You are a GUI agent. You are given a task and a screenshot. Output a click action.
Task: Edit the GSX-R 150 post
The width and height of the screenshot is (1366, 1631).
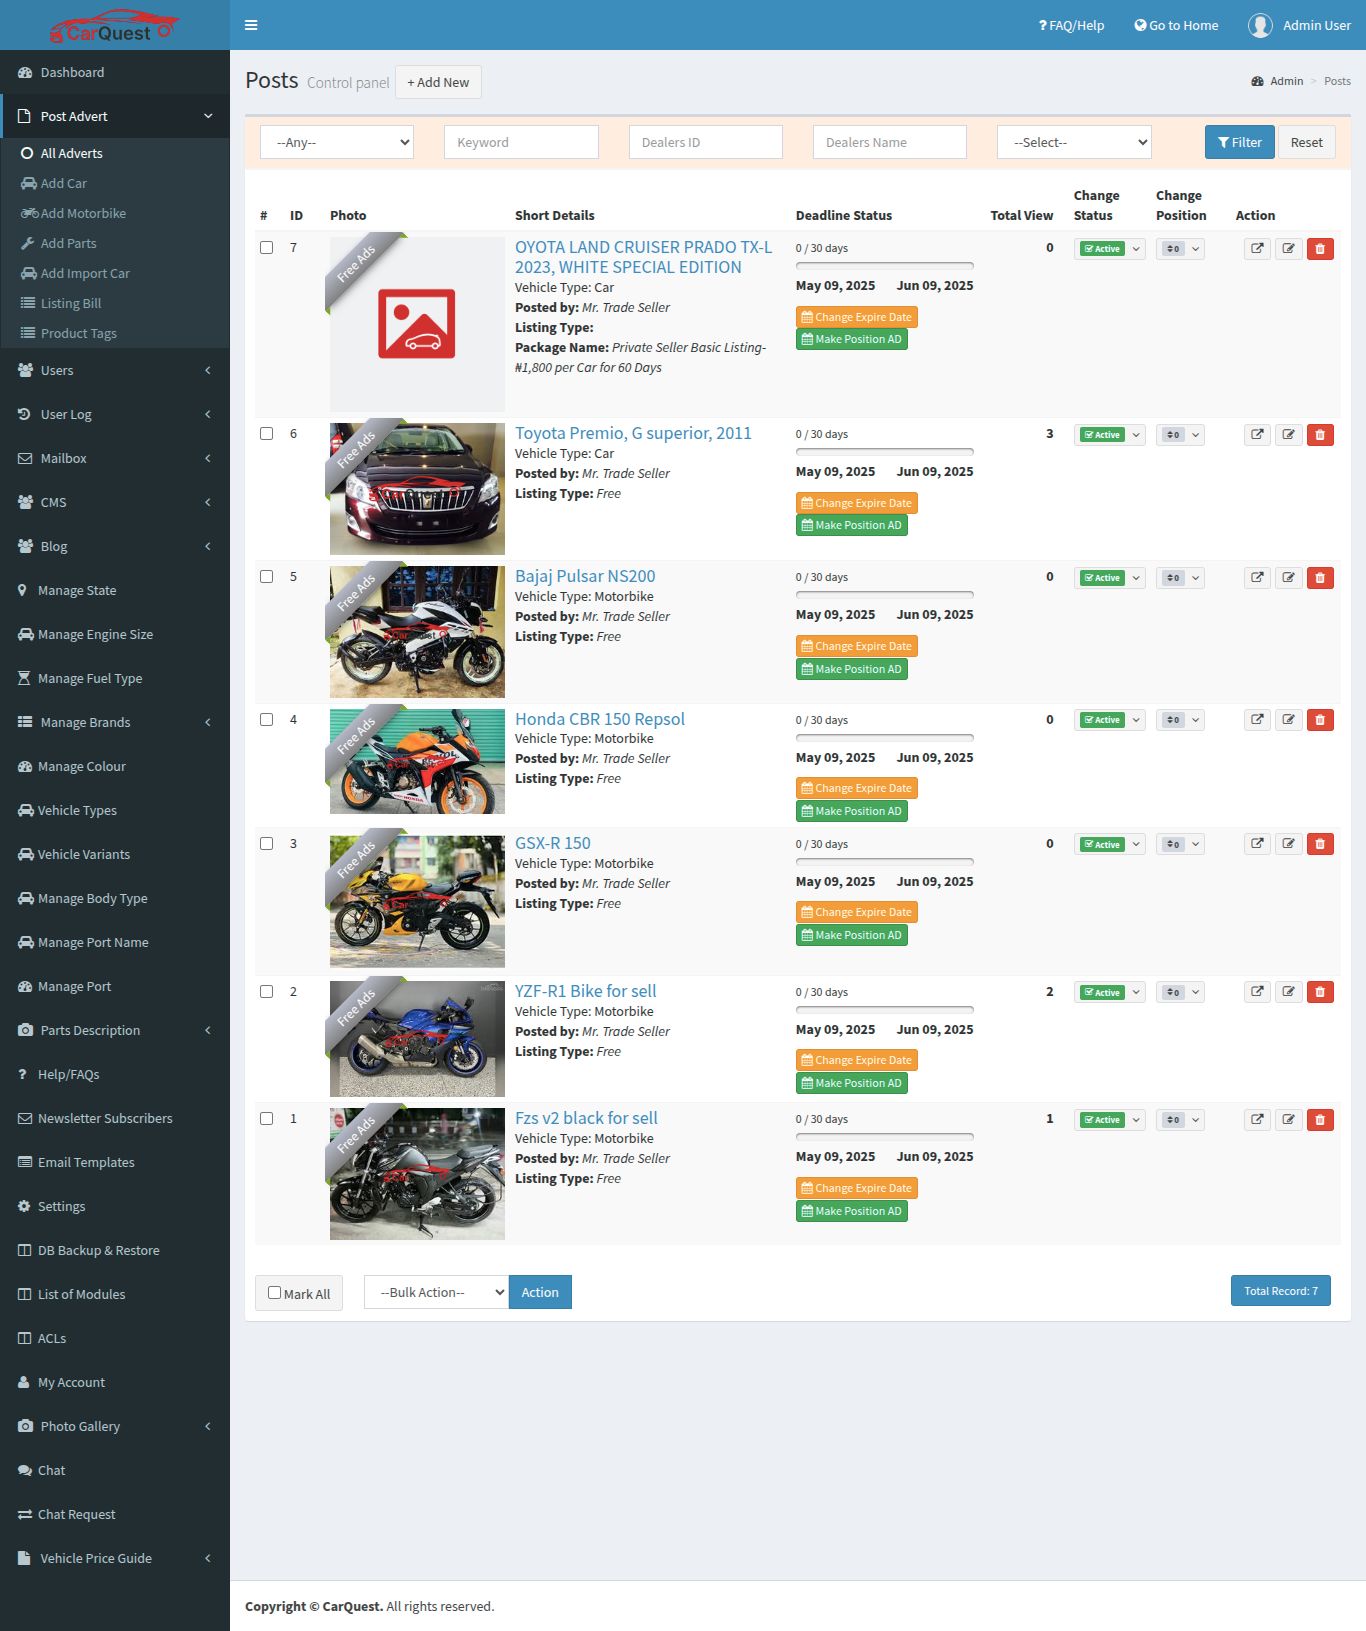(x=1289, y=844)
